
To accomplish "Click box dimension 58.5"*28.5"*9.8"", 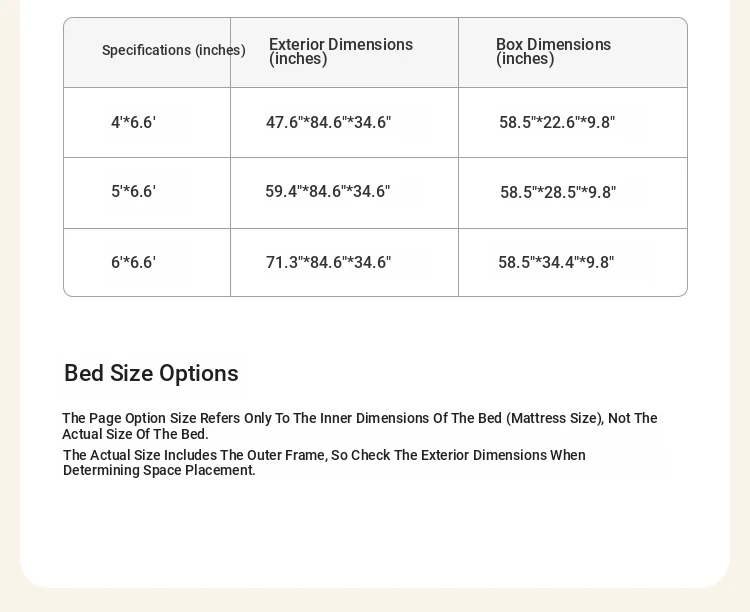I will coord(558,192).
